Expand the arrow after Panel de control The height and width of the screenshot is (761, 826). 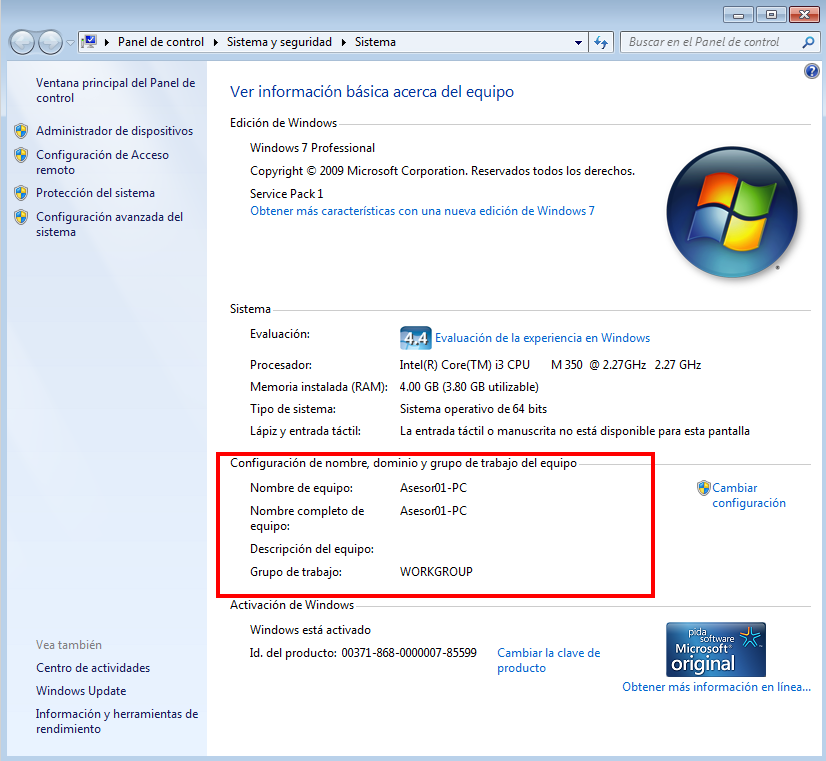[215, 42]
